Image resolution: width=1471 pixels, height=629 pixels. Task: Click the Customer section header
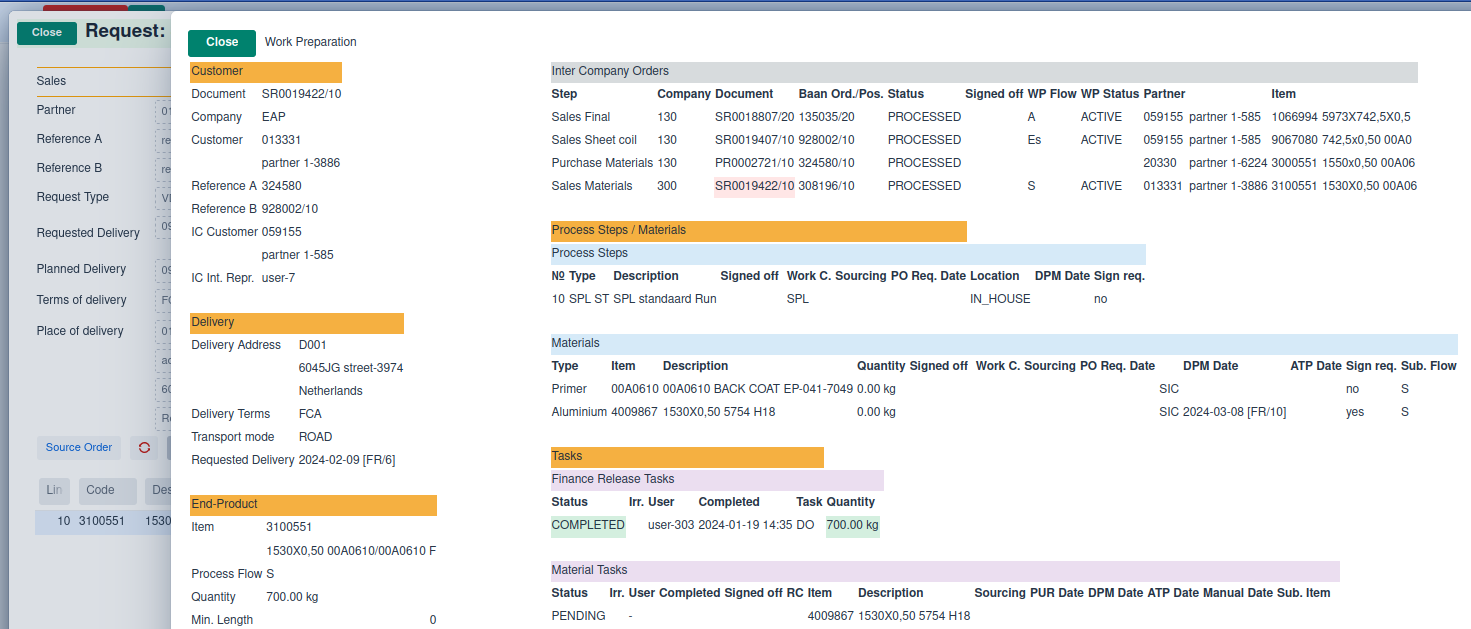point(266,72)
